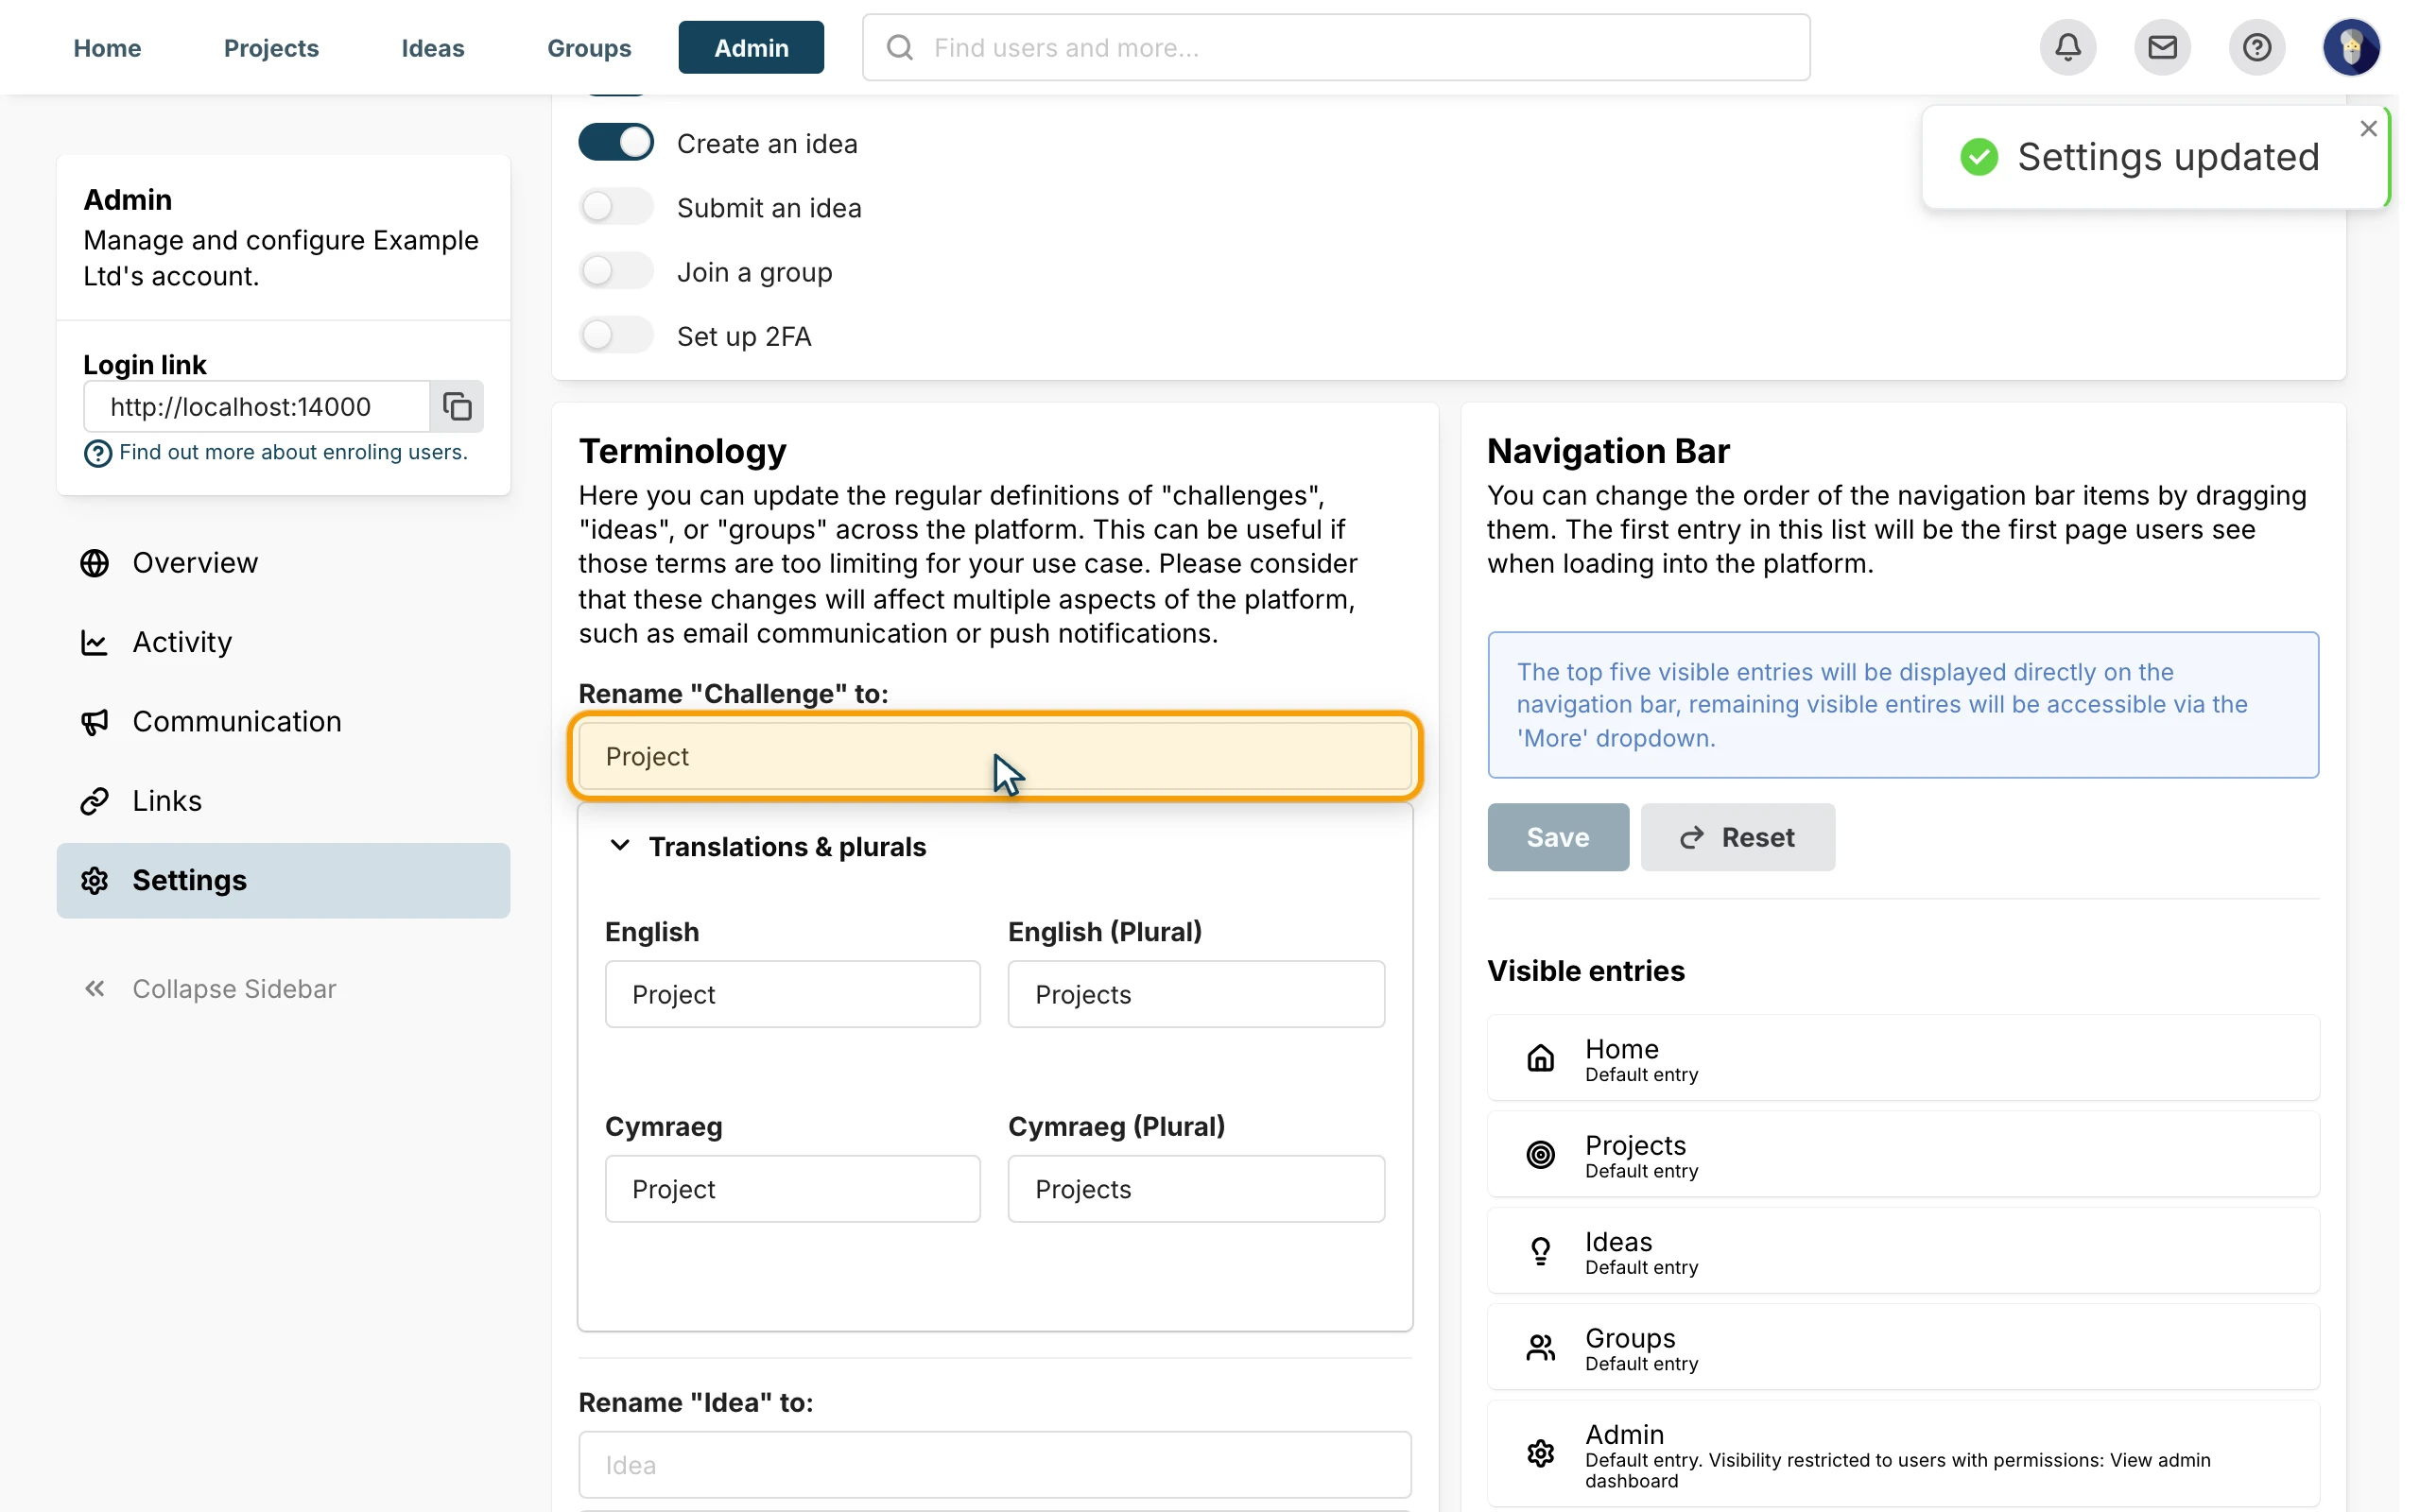Image resolution: width=2420 pixels, height=1512 pixels.
Task: Open Activity in the sidebar
Action: coord(283,642)
